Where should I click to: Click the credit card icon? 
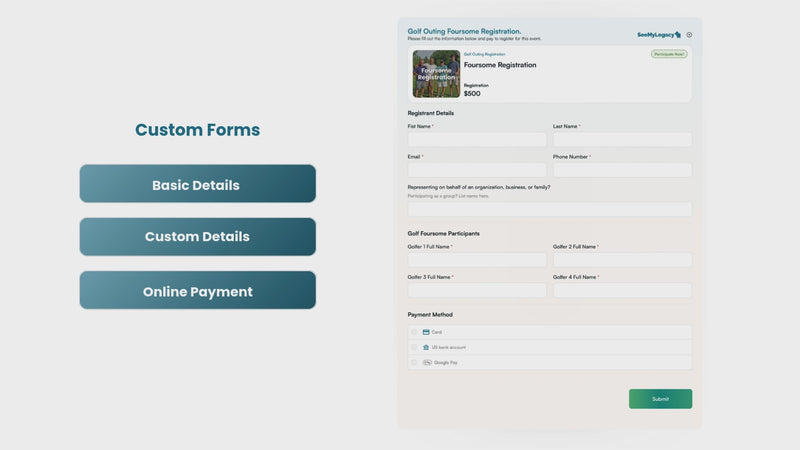coord(426,332)
